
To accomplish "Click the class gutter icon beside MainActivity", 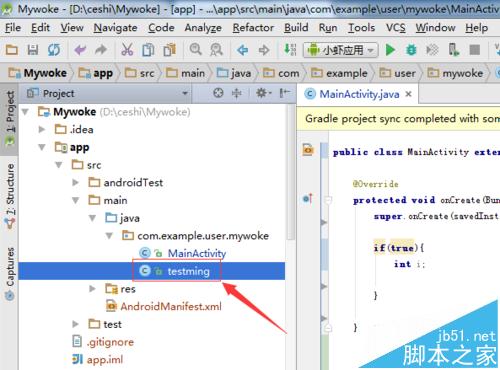I will (x=308, y=150).
